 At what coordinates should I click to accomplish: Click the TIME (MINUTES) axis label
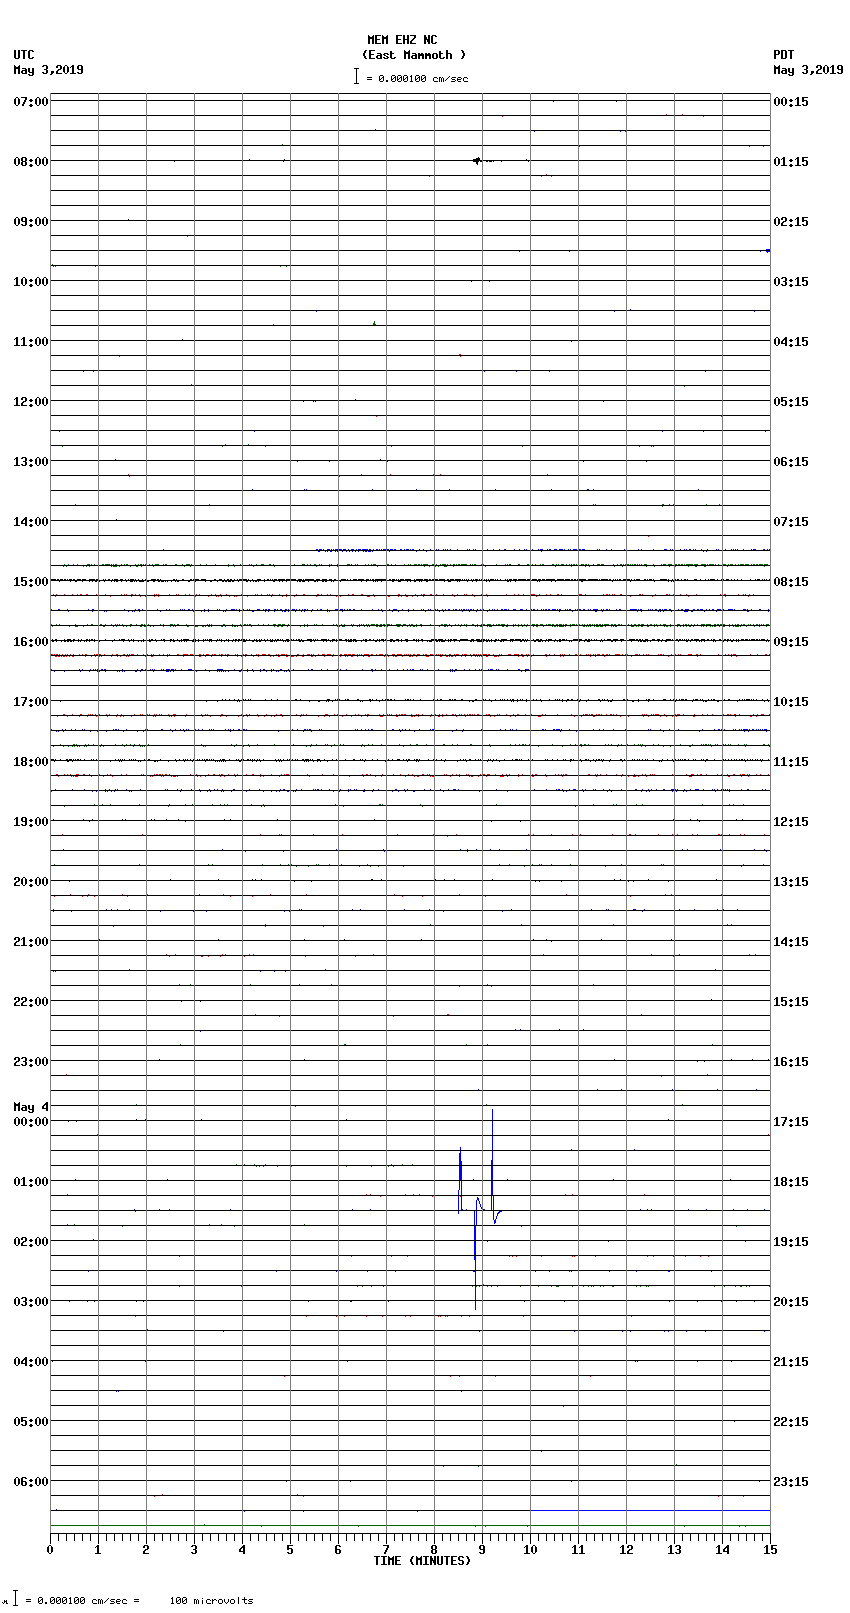pos(422,1561)
